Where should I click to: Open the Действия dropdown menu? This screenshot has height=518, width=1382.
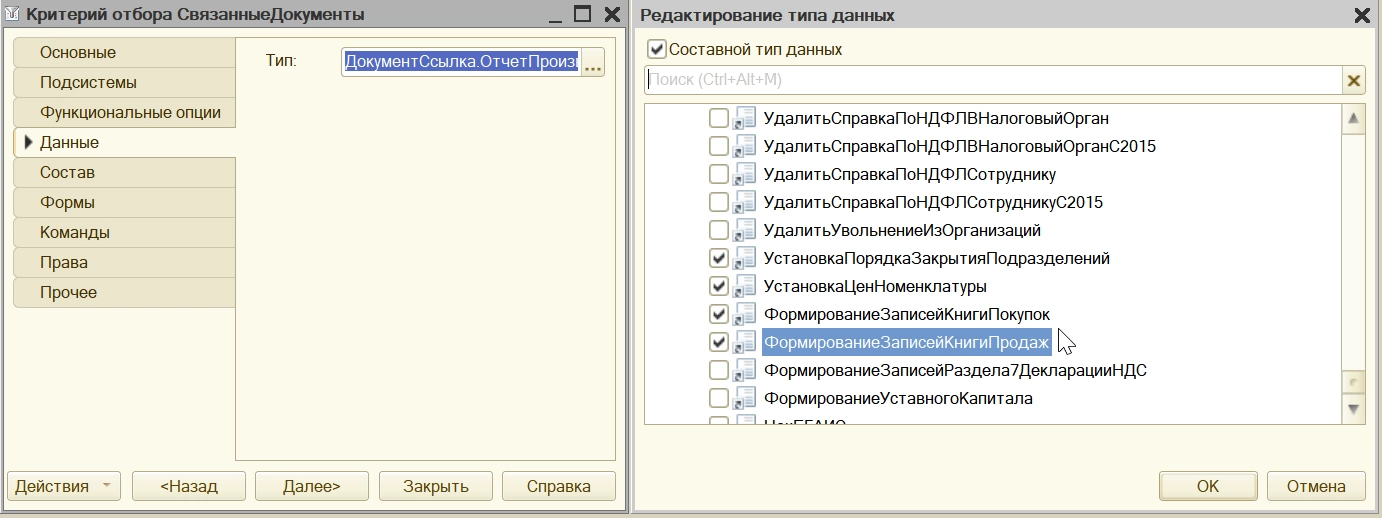(x=64, y=487)
